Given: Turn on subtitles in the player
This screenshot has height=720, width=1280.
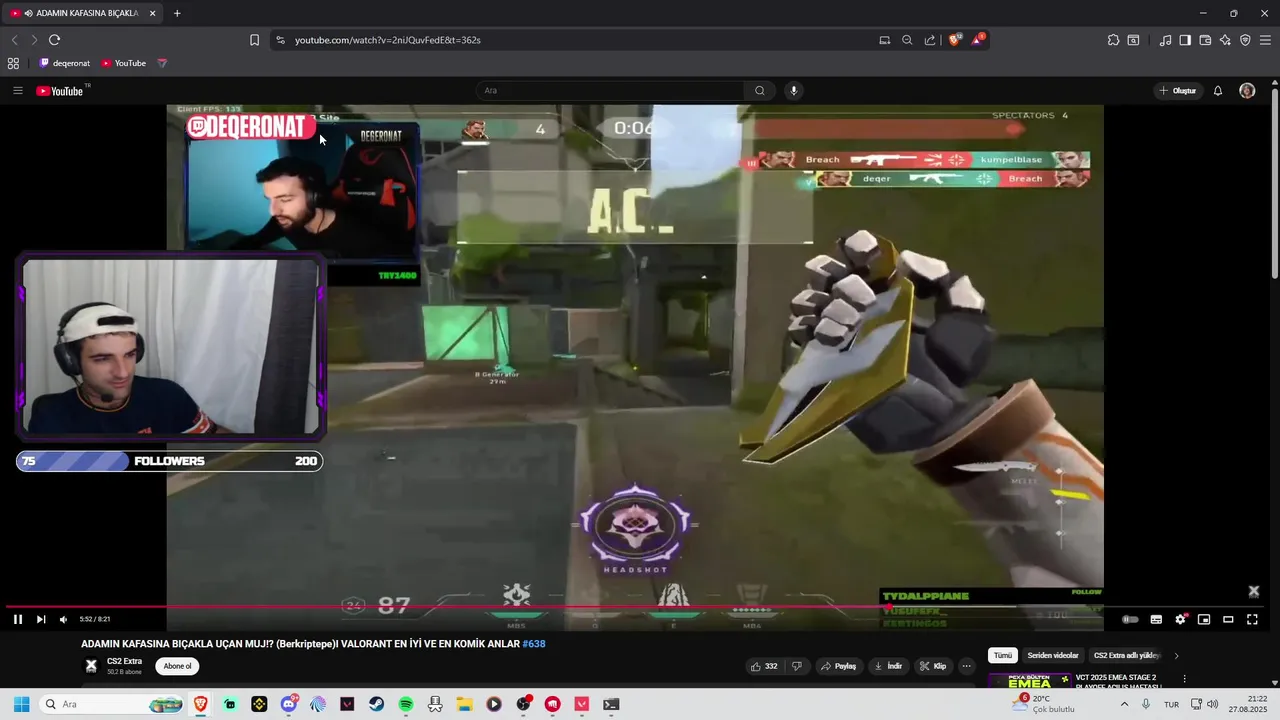Looking at the screenshot, I should [x=1156, y=619].
